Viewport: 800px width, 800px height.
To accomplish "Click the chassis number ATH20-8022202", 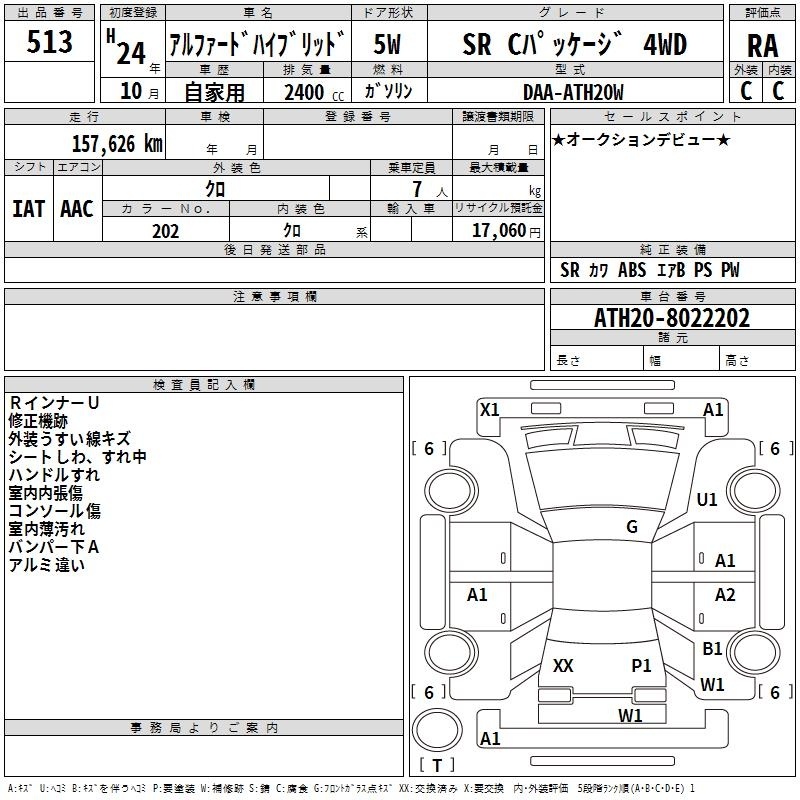I will tap(672, 318).
